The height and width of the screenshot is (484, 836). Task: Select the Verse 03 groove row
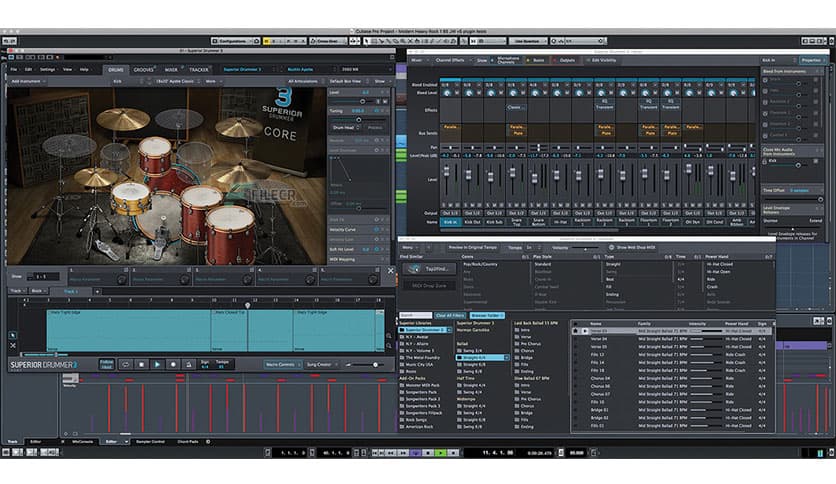pos(672,331)
